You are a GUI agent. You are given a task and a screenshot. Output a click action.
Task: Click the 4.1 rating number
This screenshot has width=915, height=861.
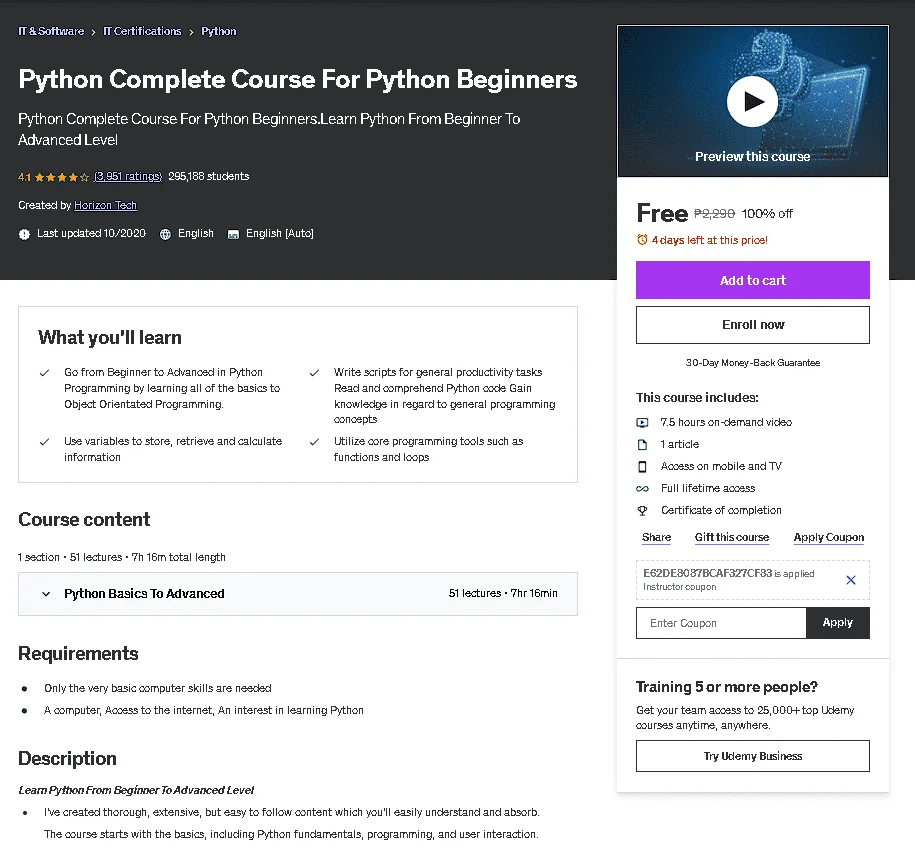[x=24, y=177]
